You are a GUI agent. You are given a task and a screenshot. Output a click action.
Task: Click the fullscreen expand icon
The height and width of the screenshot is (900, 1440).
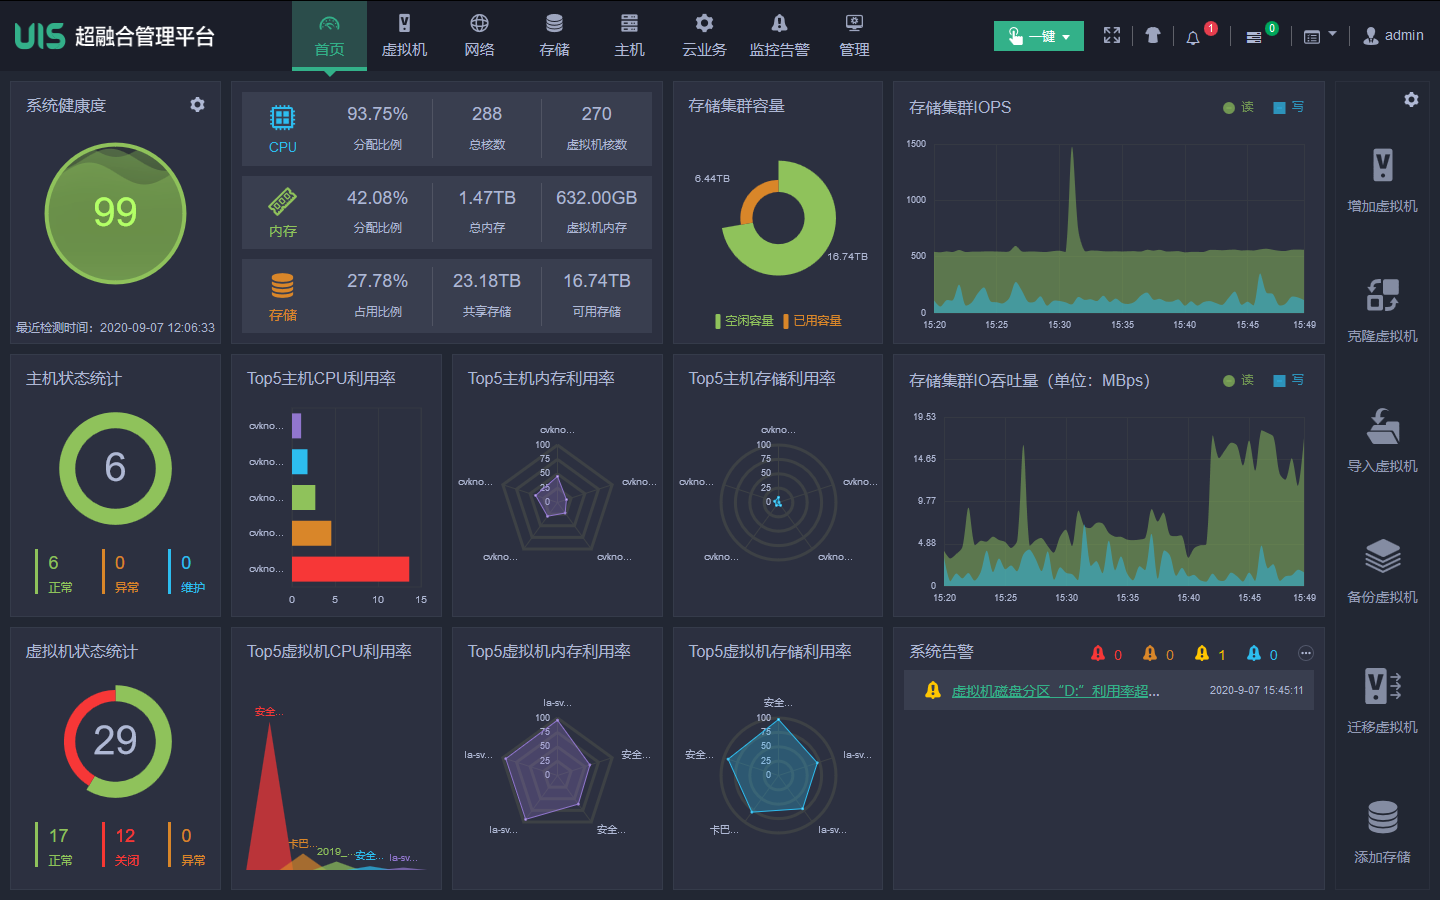click(1112, 36)
